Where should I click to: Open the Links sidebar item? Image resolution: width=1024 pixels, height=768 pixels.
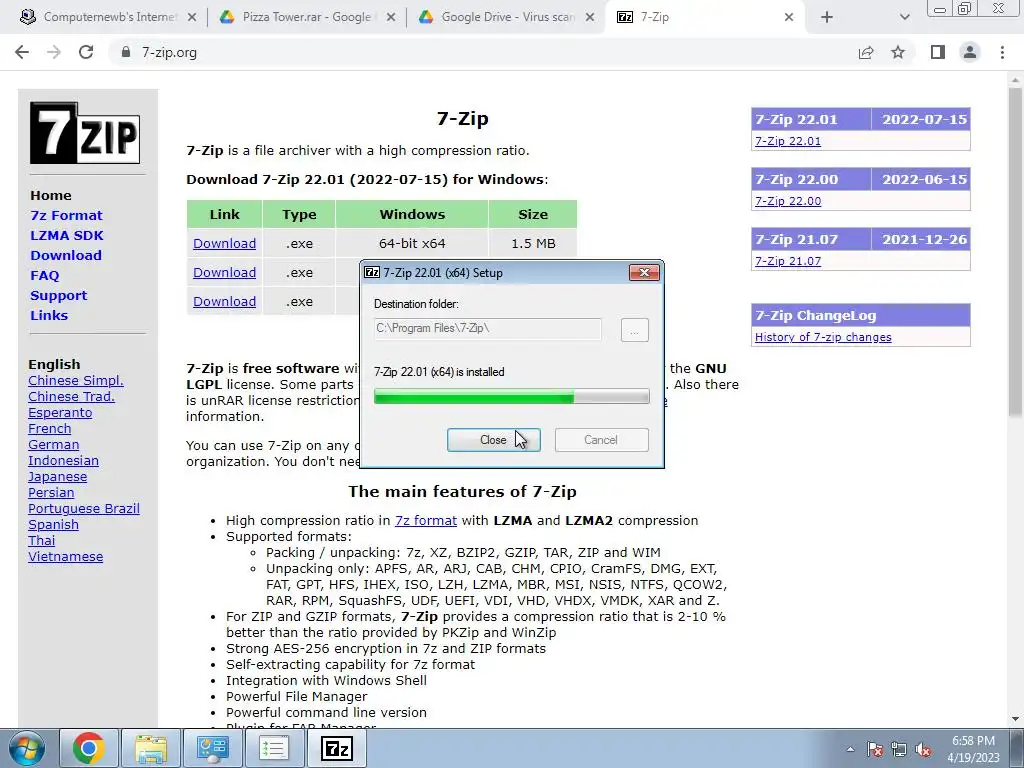(49, 315)
